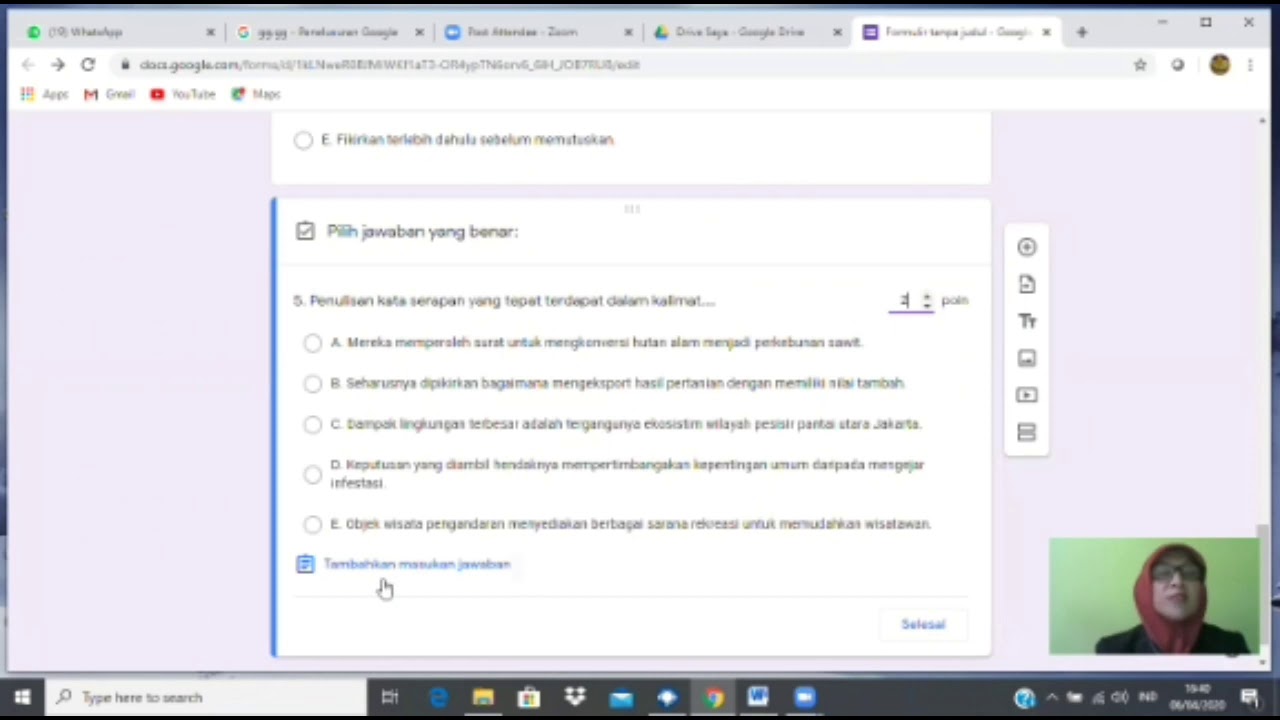
Task: Reload the page in Chrome
Action: pyautogui.click(x=88, y=64)
